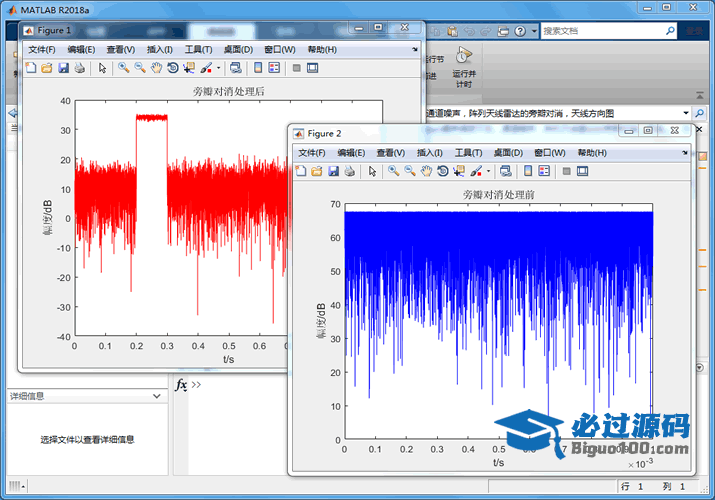Open file icon in Figure 1 toolbar
The image size is (715, 500).
[x=47, y=68]
